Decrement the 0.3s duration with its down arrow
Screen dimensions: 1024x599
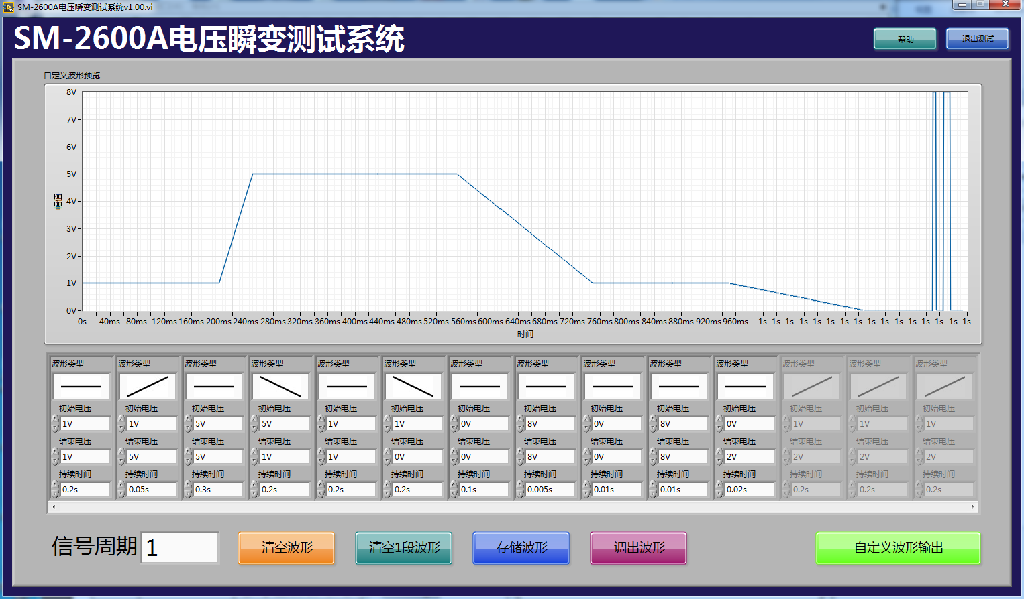tap(189, 493)
